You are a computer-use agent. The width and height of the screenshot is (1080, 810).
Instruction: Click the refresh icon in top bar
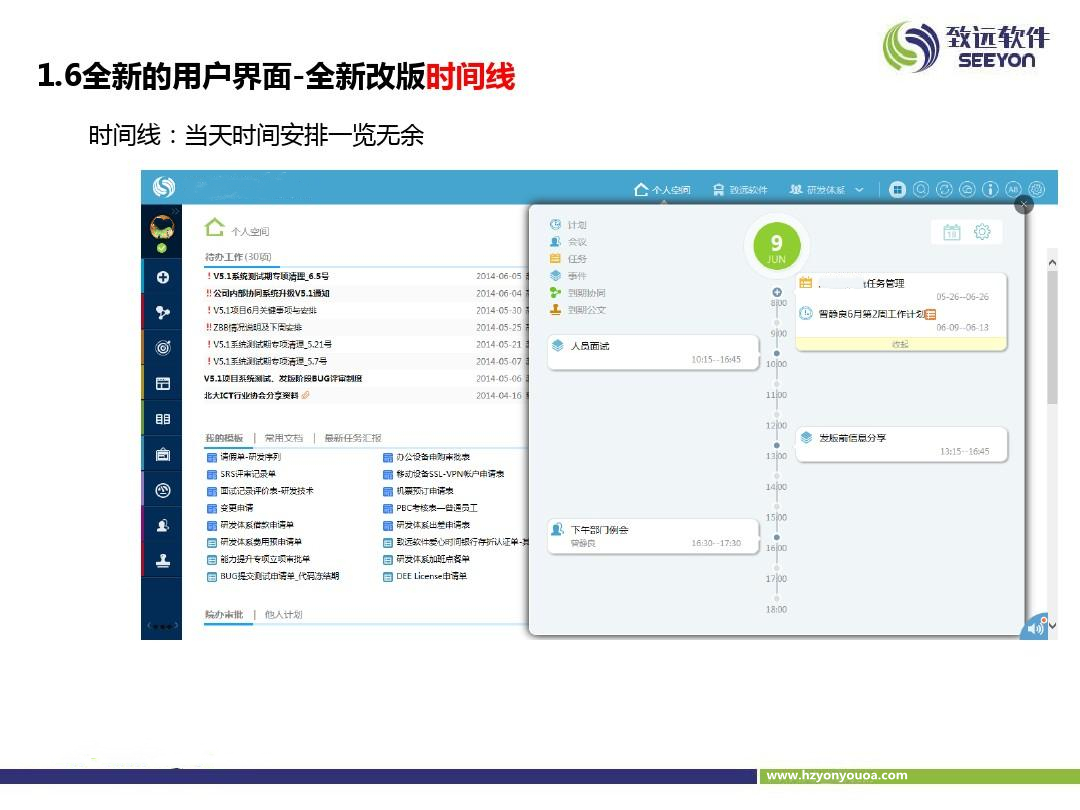click(944, 189)
